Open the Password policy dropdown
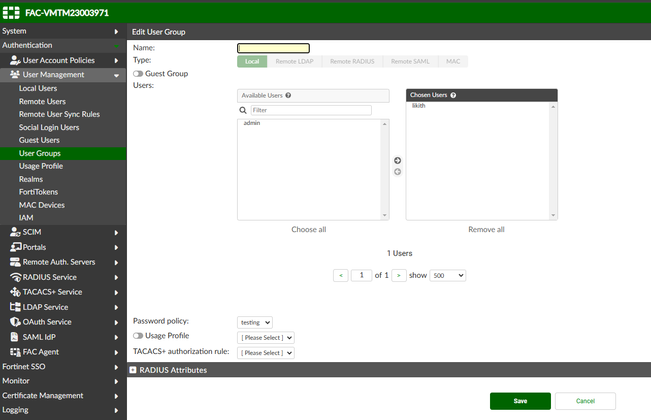The image size is (651, 420). pos(255,322)
